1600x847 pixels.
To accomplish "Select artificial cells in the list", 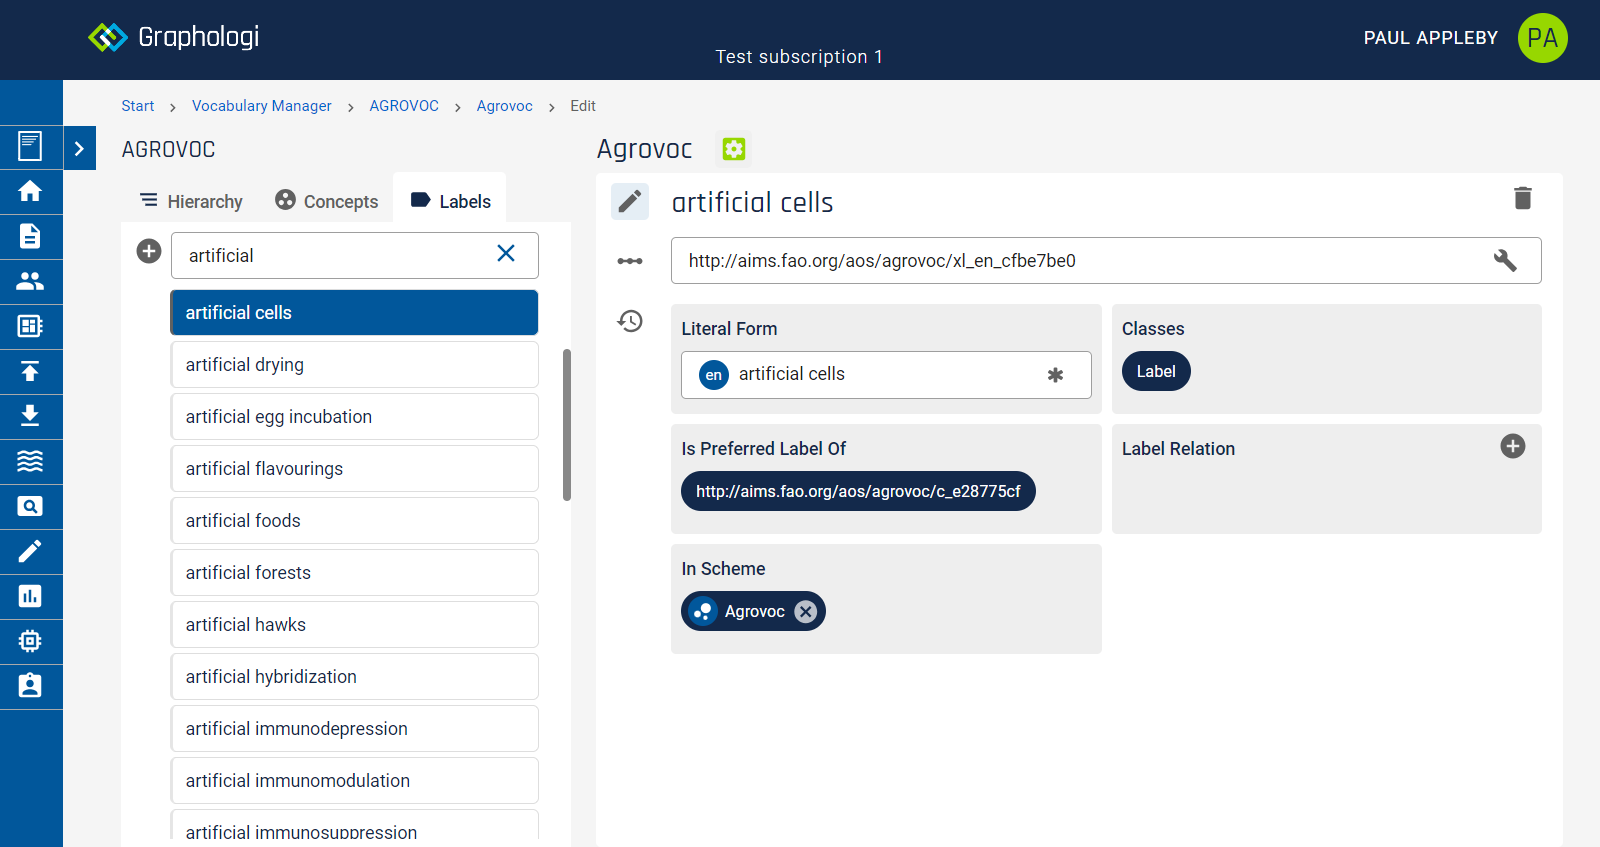I will pos(355,313).
